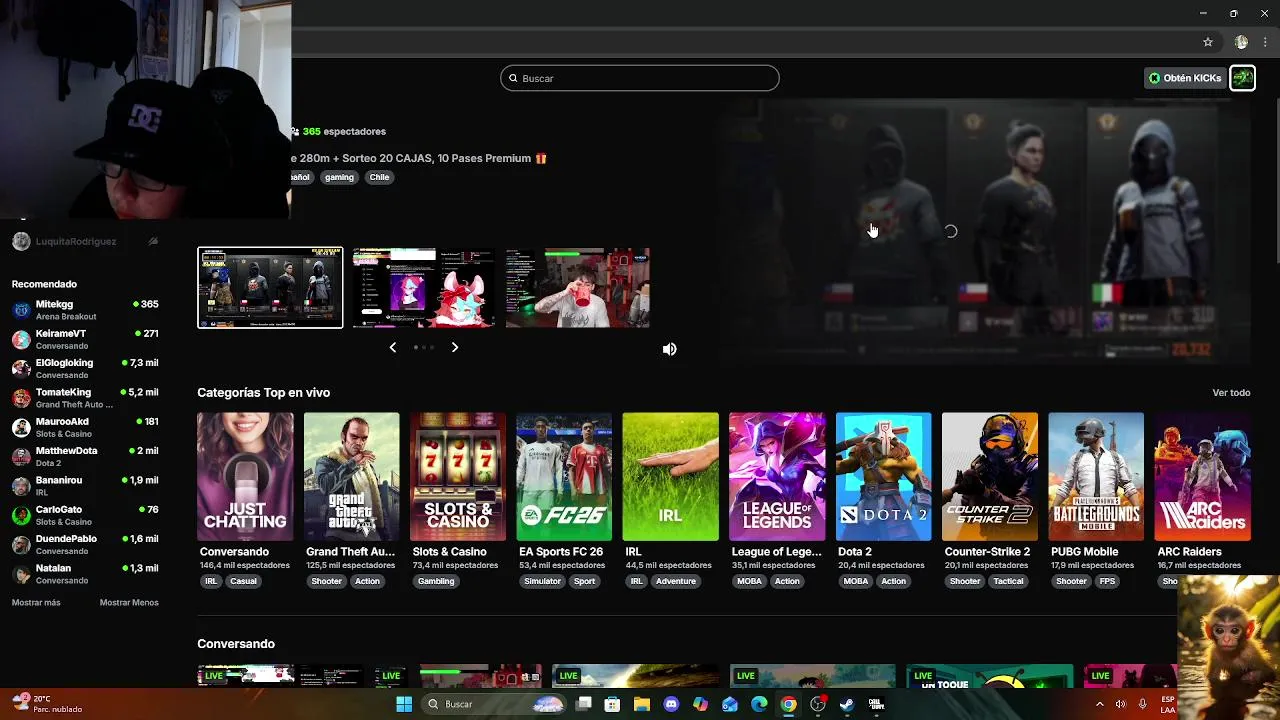The width and height of the screenshot is (1280, 720).
Task: Open OBS Studio from taskbar
Action: coord(818,704)
